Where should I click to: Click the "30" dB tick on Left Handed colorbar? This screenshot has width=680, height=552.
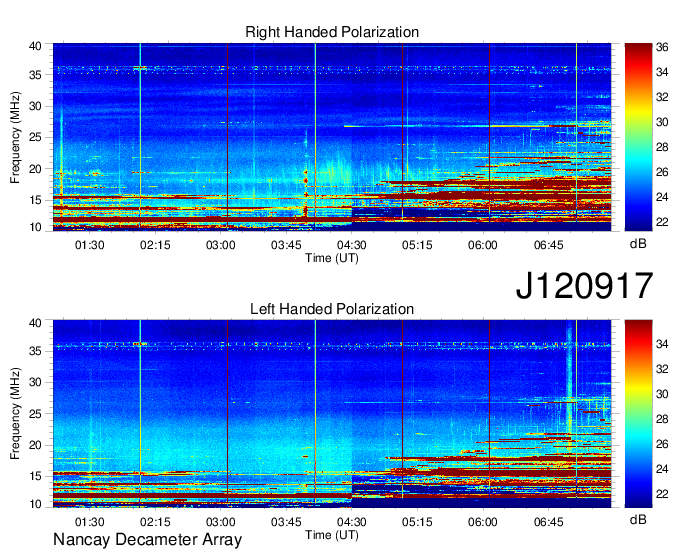662,394
